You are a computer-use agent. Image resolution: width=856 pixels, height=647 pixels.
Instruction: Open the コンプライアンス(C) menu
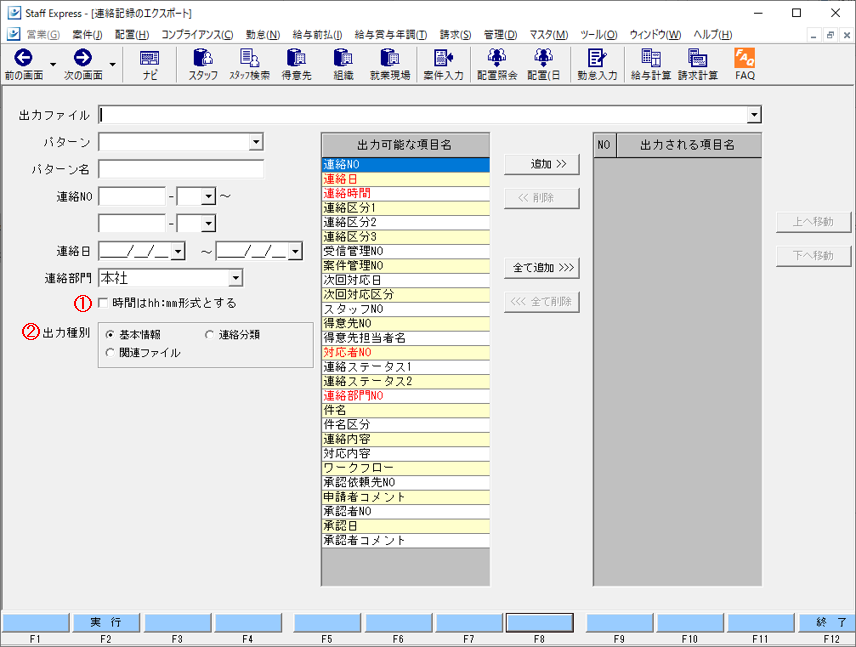click(197, 34)
